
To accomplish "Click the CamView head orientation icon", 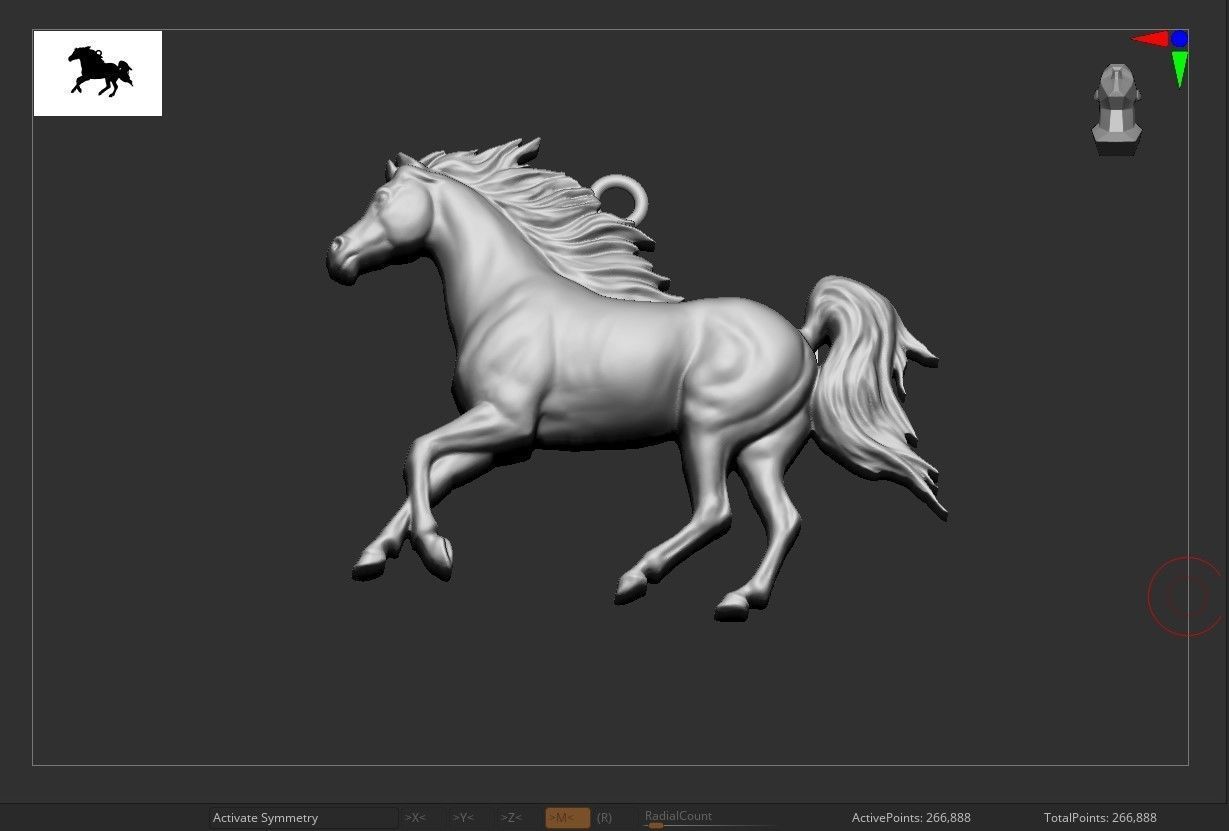I will click(1116, 108).
